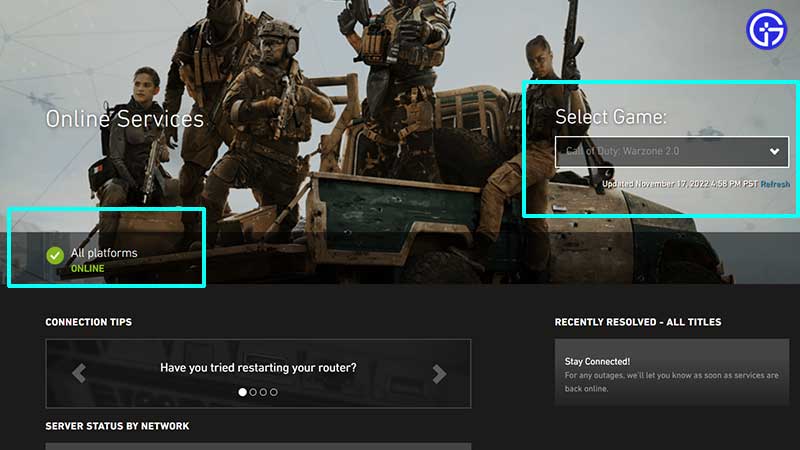Image resolution: width=800 pixels, height=450 pixels.
Task: Show the previous connection tip with the left arrow
Action: click(79, 373)
